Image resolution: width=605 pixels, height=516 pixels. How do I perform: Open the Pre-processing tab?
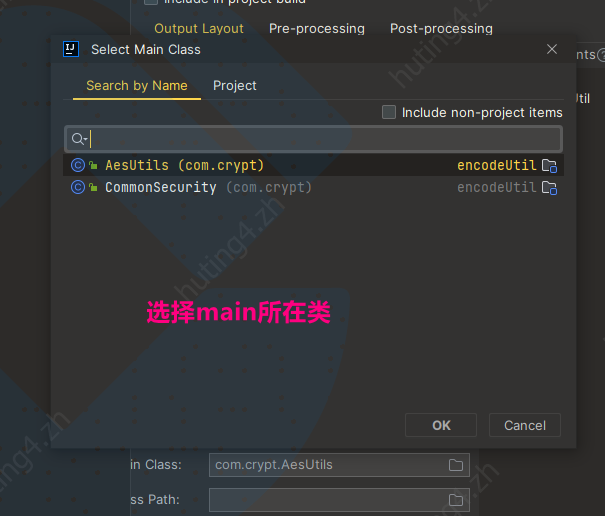tap(317, 28)
